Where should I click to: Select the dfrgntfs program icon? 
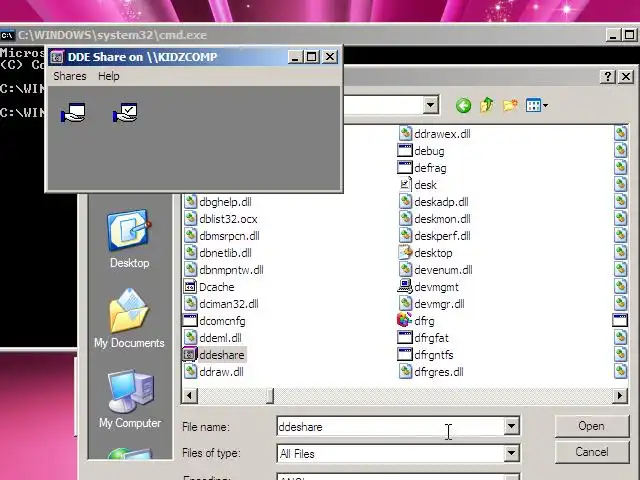pos(404,355)
